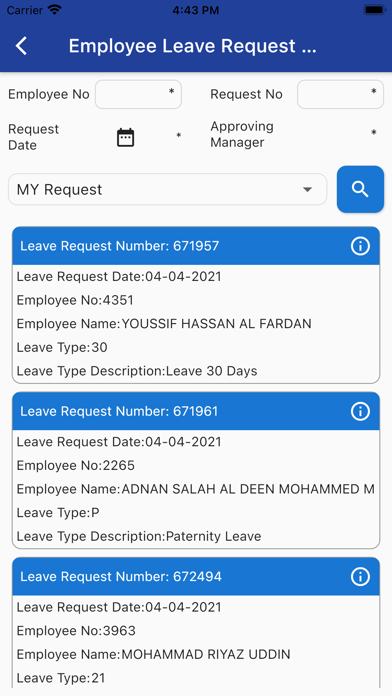Open the MY Request filter combo box

[x=167, y=190]
